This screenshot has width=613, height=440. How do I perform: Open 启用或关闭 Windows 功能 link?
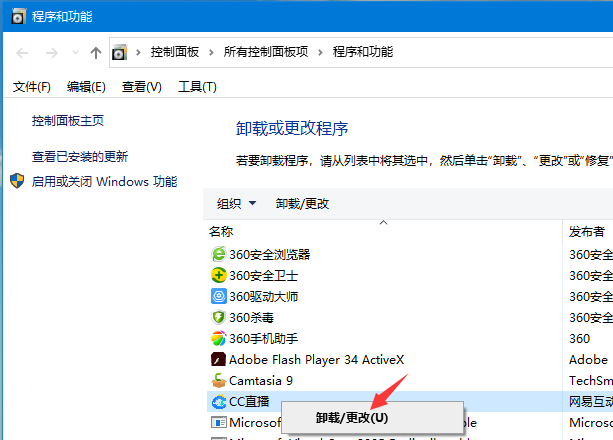[104, 181]
